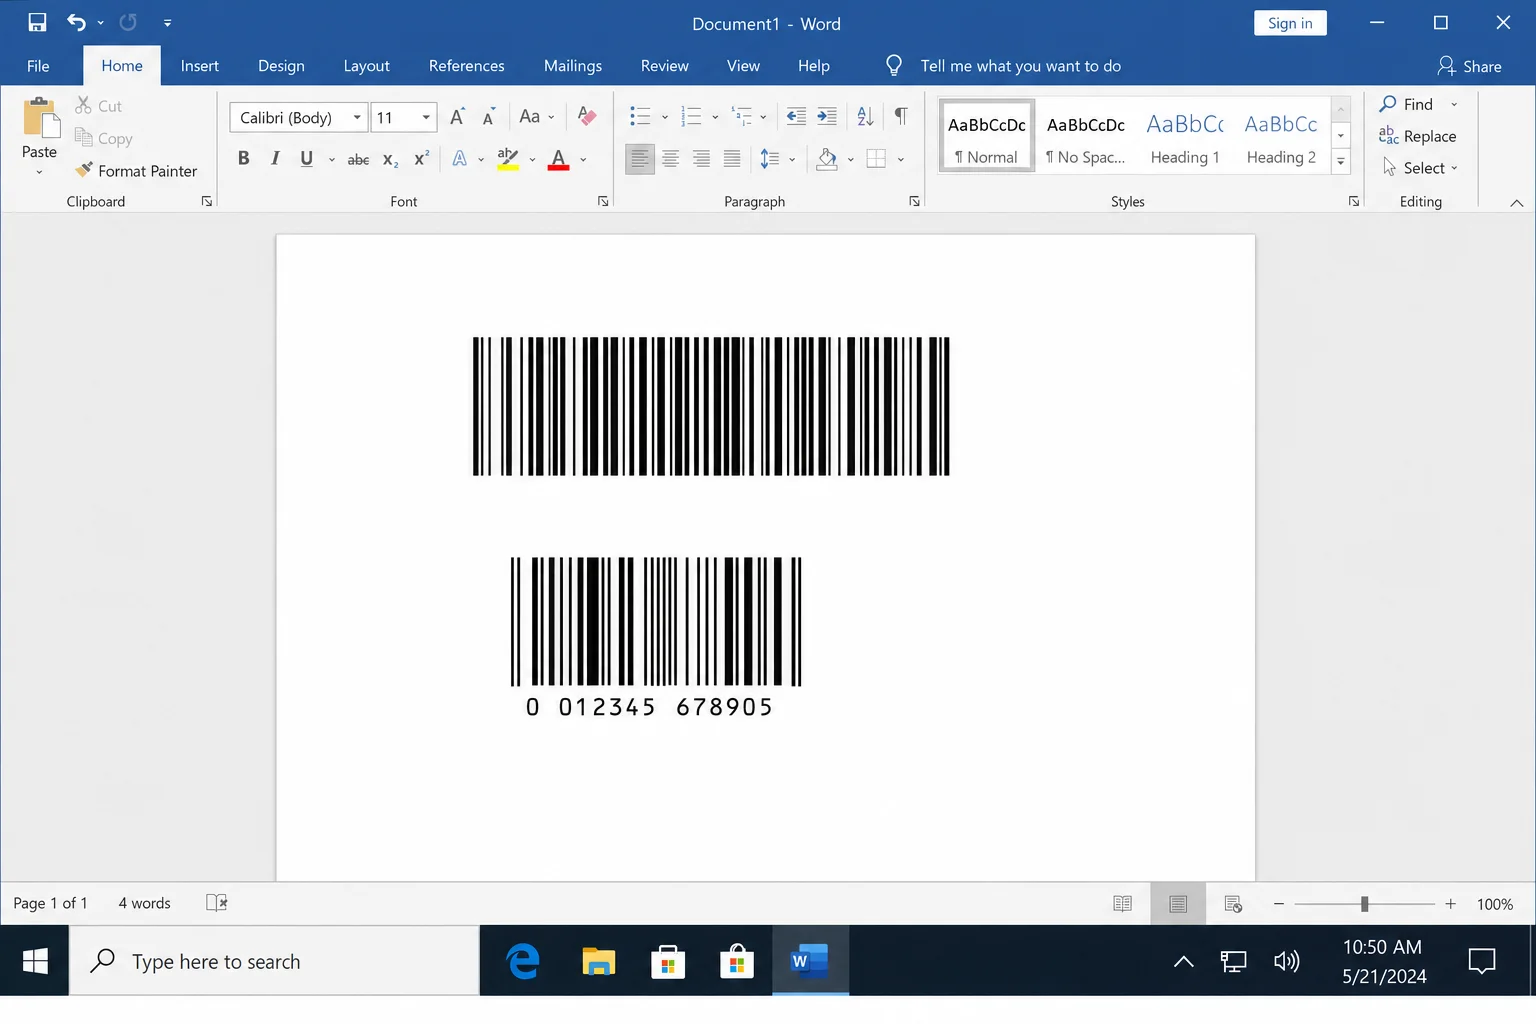1536x1024 pixels.
Task: Decrease paragraph indent
Action: point(796,117)
